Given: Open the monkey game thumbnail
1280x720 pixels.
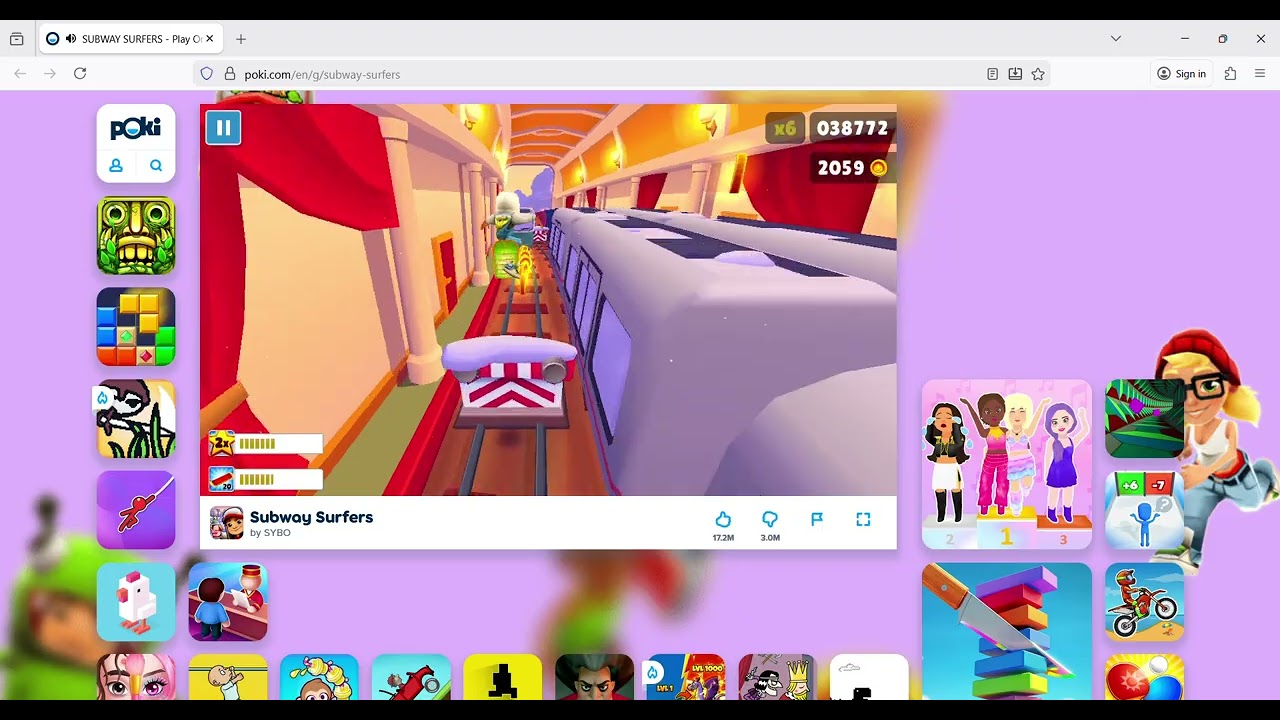Looking at the screenshot, I should [320, 677].
